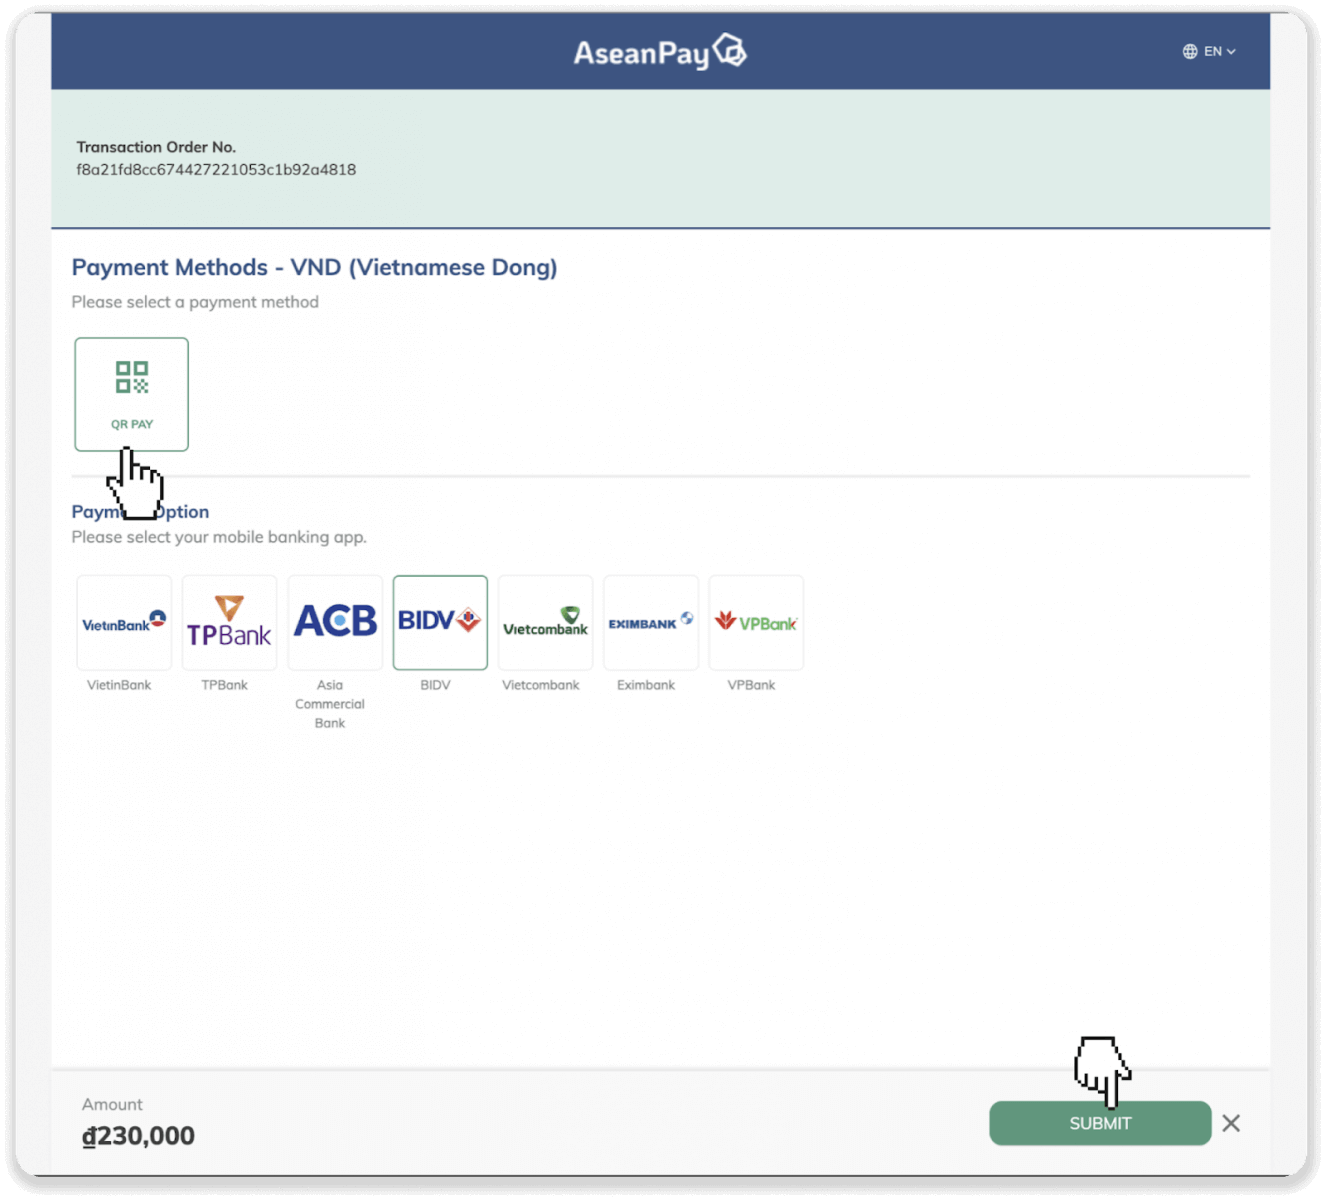Select the Eximbank logo tile
The width and height of the screenshot is (1326, 1200).
coord(651,622)
